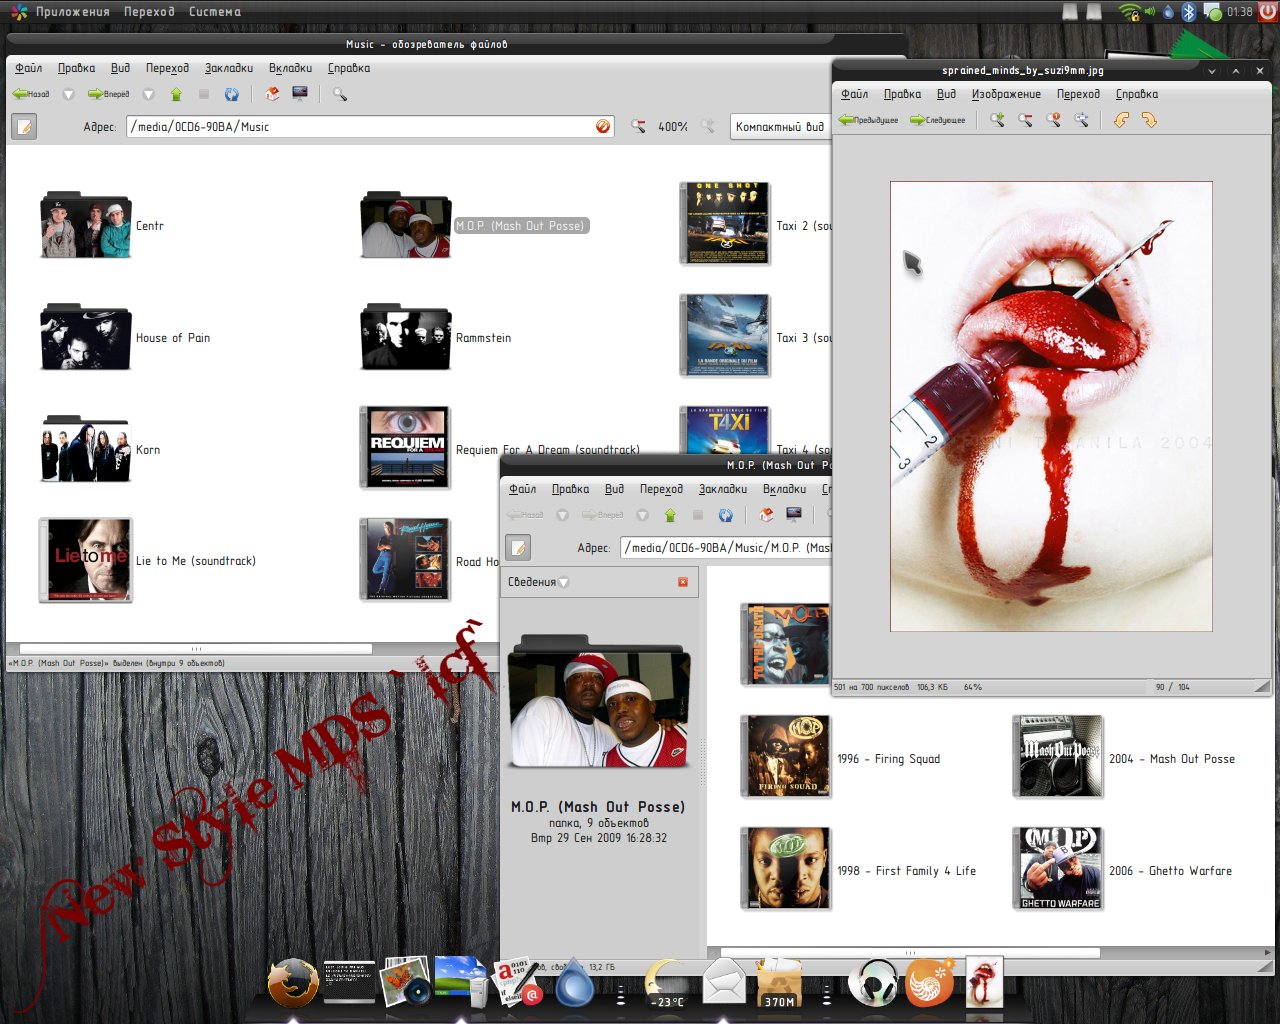Open Переход menu in image viewer

[1078, 94]
